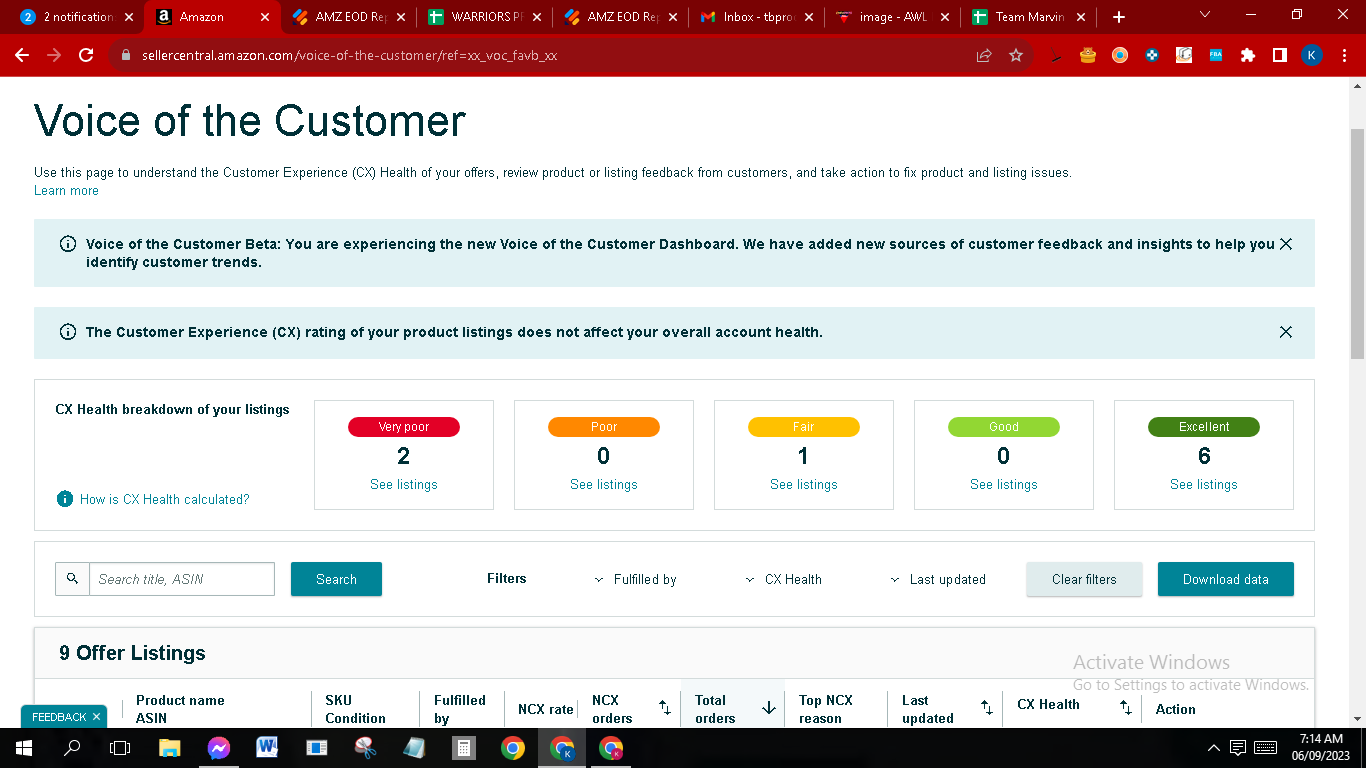The width and height of the screenshot is (1366, 768).
Task: Switch to the Gmail Inbox tab
Action: [x=757, y=17]
